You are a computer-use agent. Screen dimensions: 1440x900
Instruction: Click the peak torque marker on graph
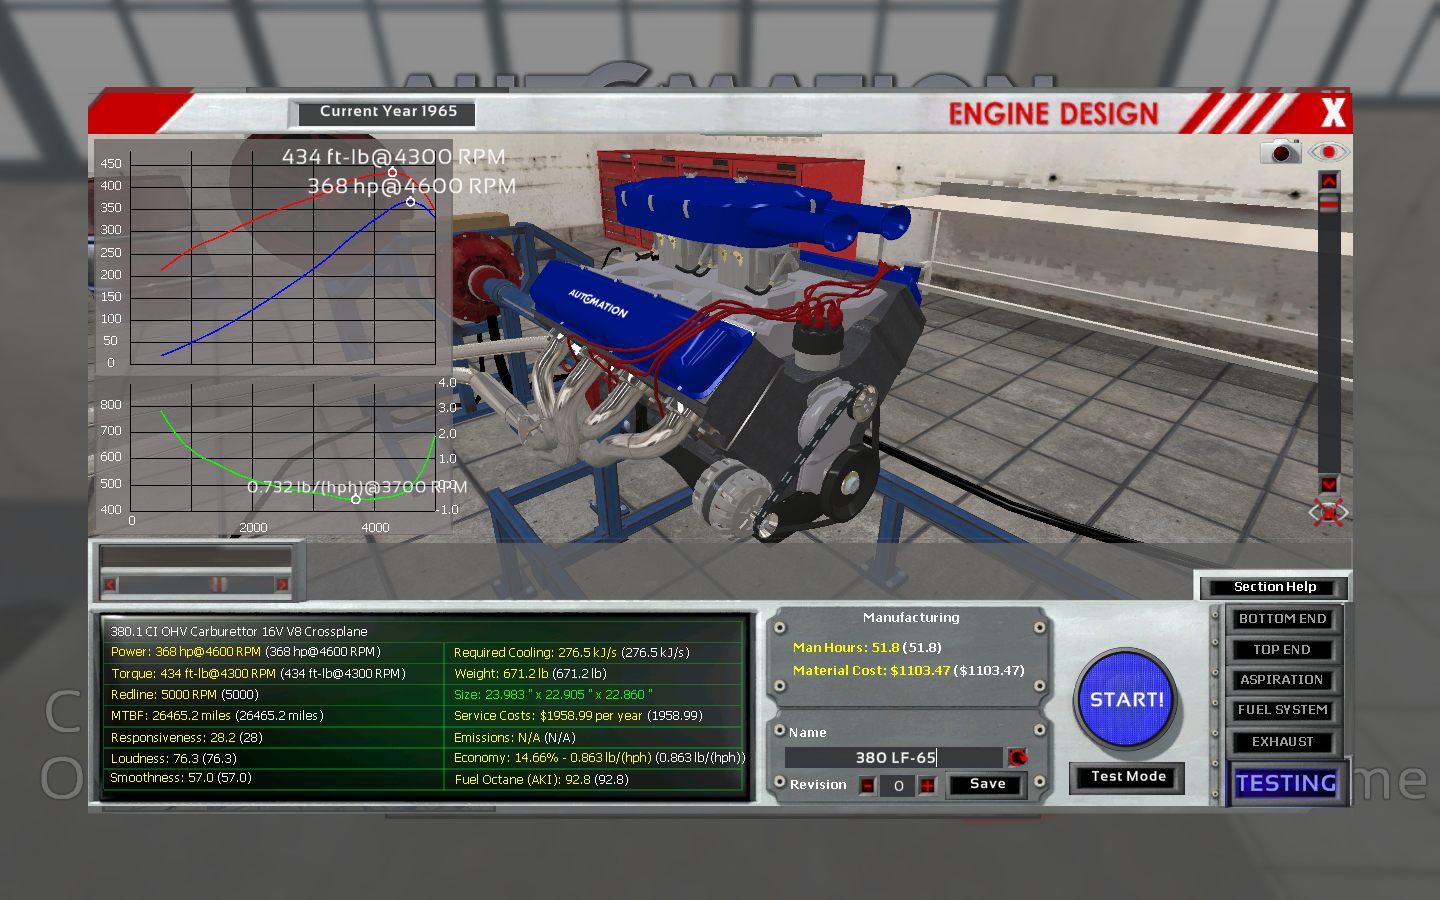[x=392, y=172]
